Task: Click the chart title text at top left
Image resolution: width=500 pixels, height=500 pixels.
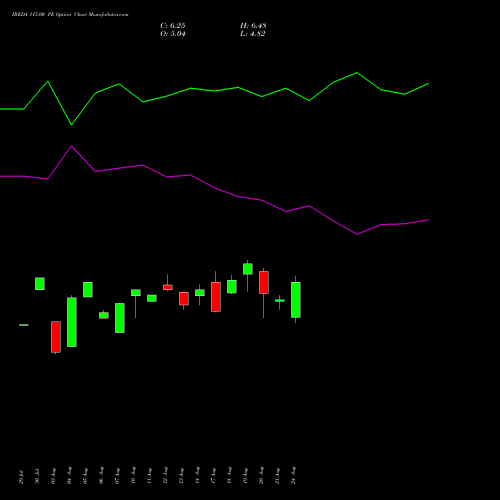Action: pos(70,14)
